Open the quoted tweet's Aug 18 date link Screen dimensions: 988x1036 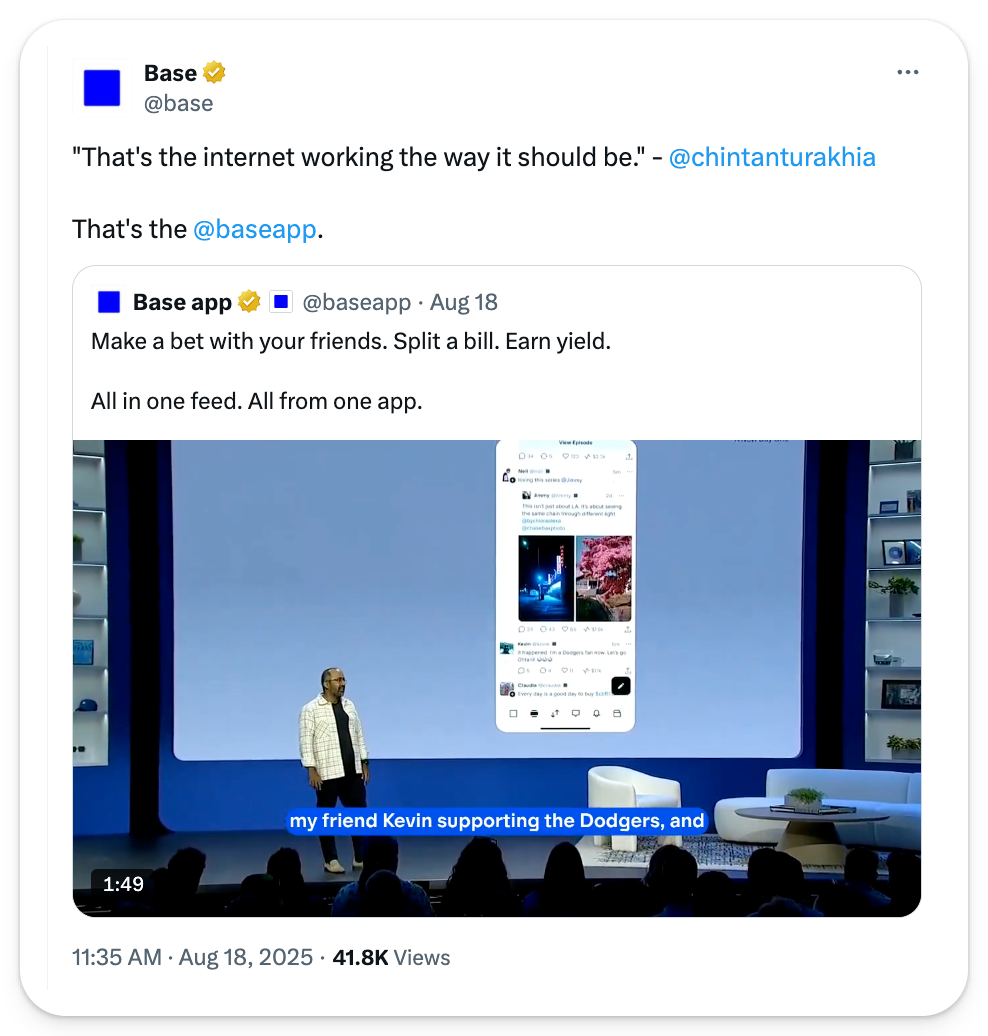click(x=464, y=302)
